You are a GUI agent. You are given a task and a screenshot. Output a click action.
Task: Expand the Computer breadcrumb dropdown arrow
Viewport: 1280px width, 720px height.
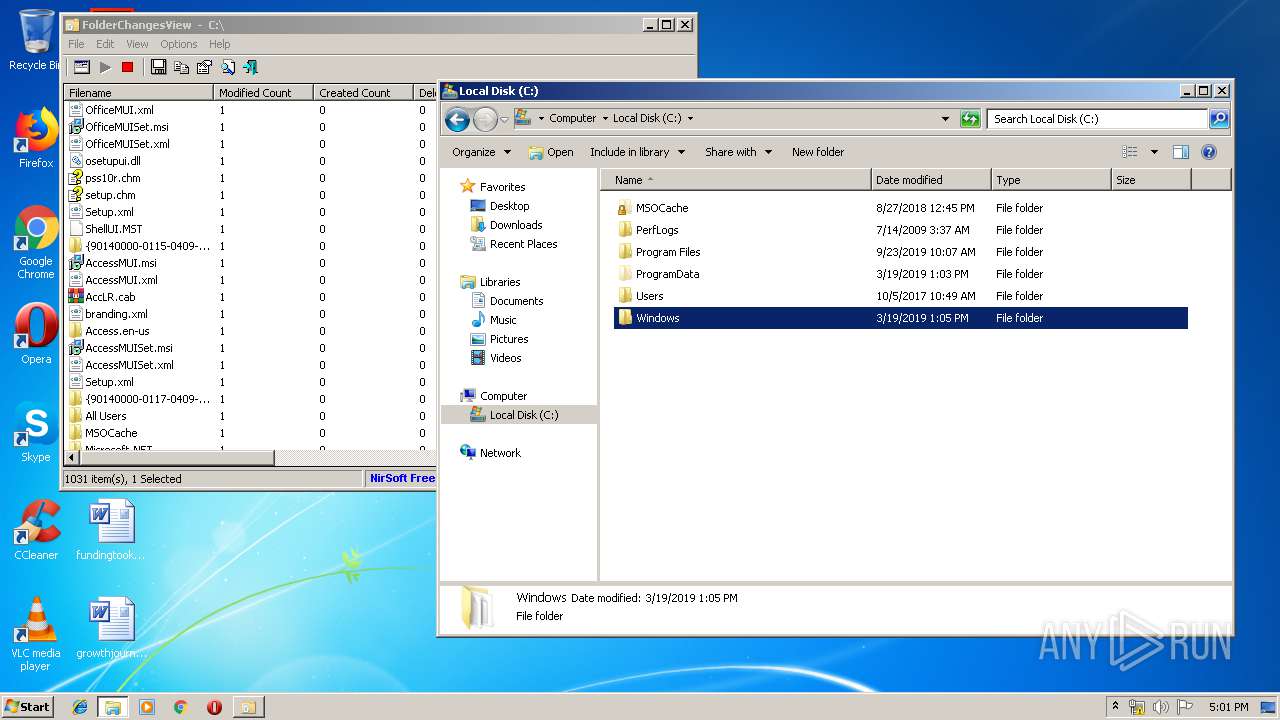(x=605, y=118)
